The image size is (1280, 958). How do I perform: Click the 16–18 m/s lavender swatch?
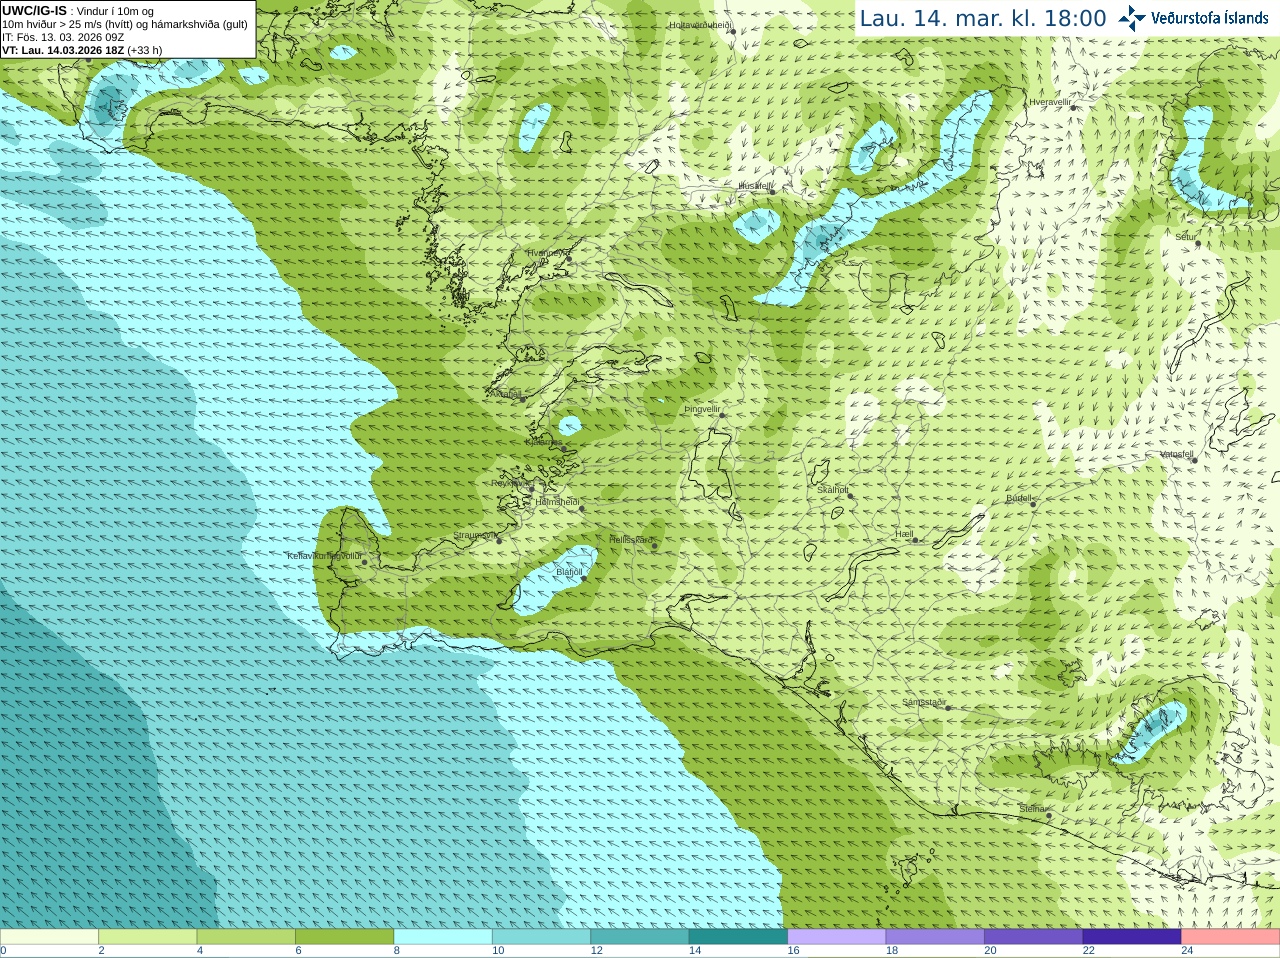[x=837, y=937]
